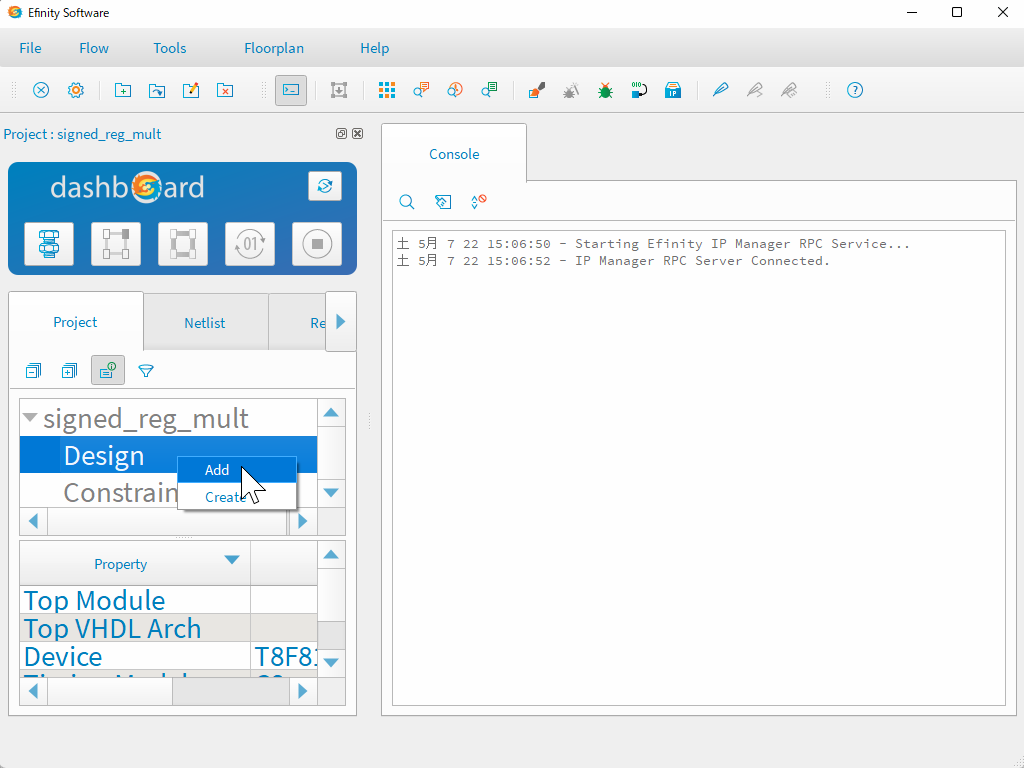Screen dimensions: 1024x768
Task: Search the console with the magnifier icon
Action: [406, 202]
